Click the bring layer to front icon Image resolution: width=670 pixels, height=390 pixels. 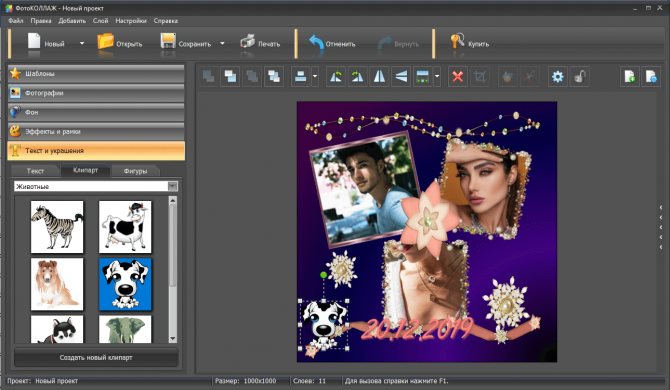point(230,76)
